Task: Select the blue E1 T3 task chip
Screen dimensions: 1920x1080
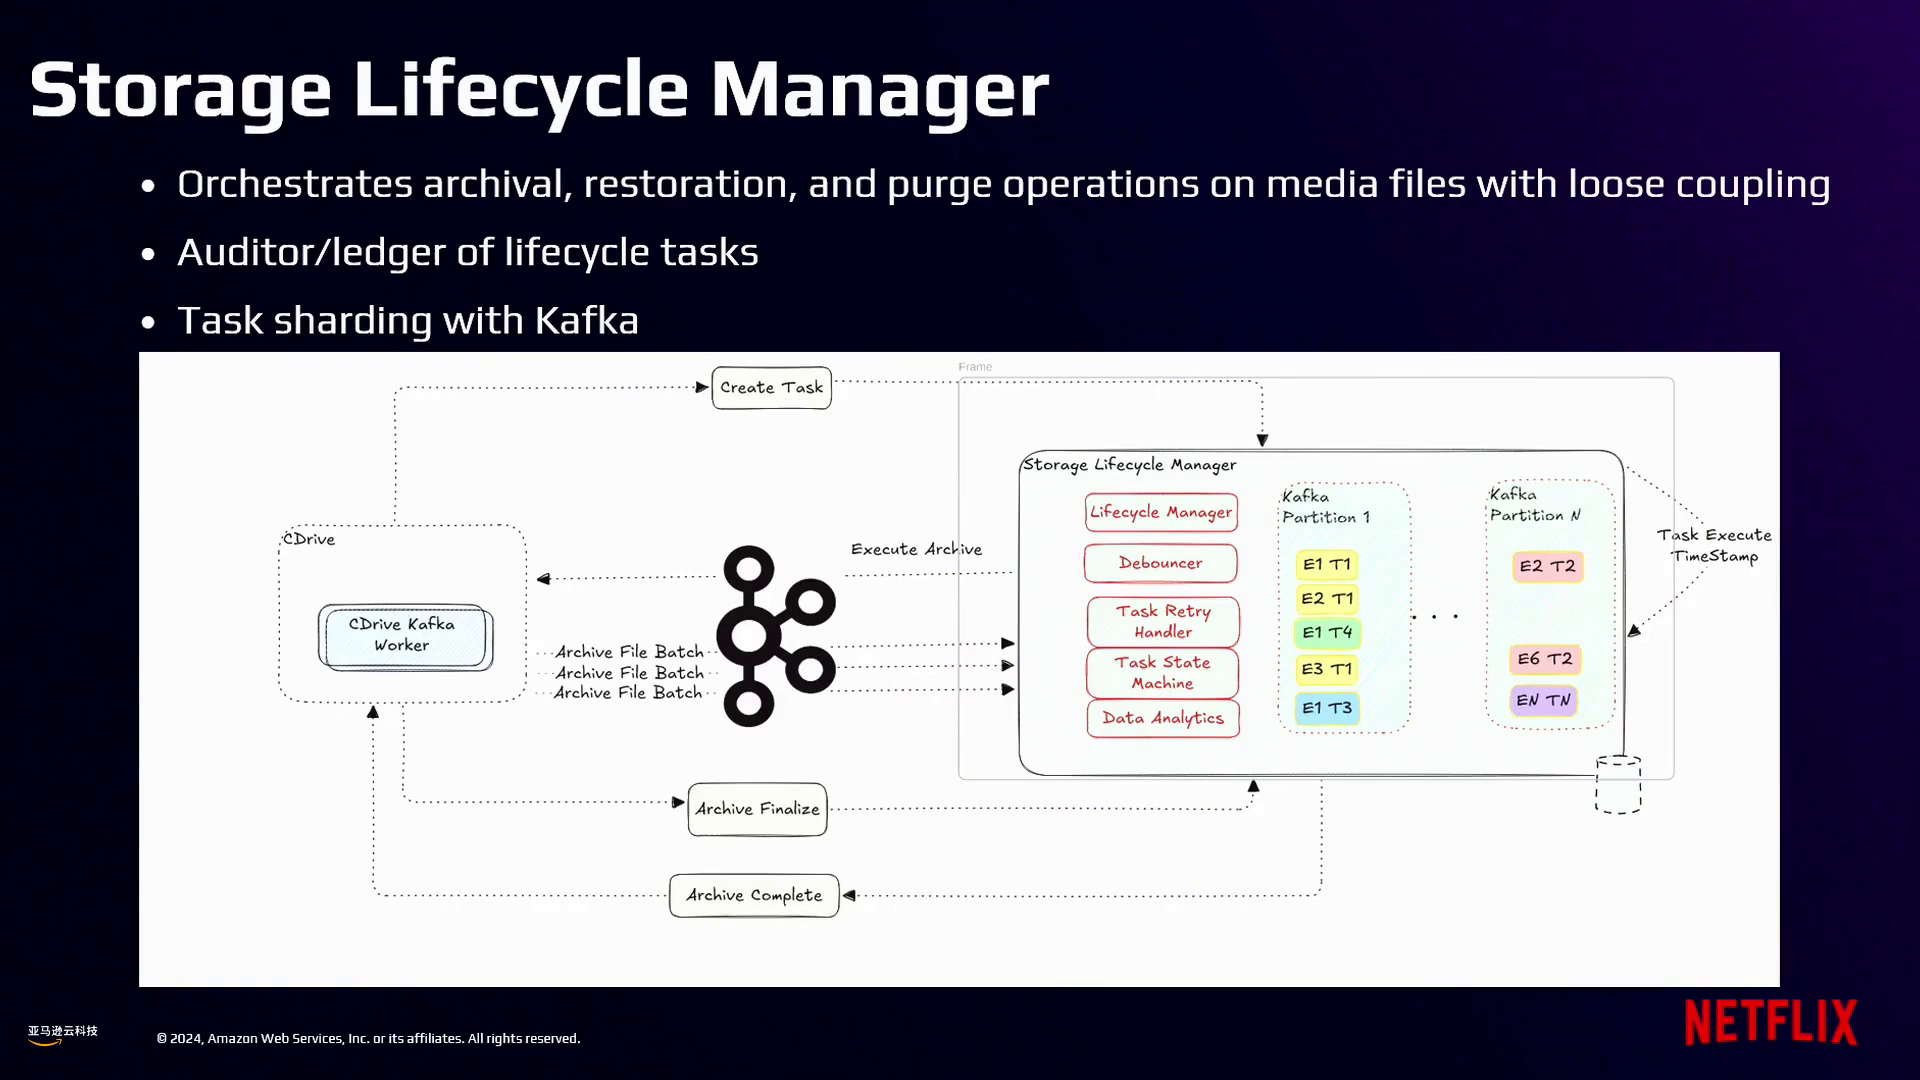Action: [1326, 708]
